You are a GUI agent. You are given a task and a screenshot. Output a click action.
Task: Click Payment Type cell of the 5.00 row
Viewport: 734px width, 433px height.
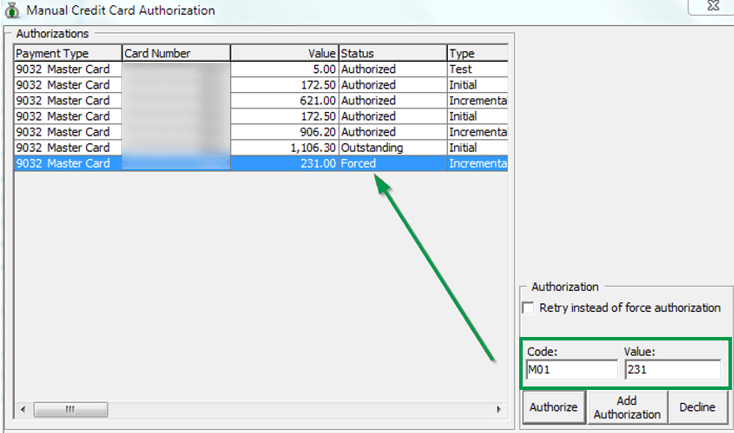[x=68, y=69]
